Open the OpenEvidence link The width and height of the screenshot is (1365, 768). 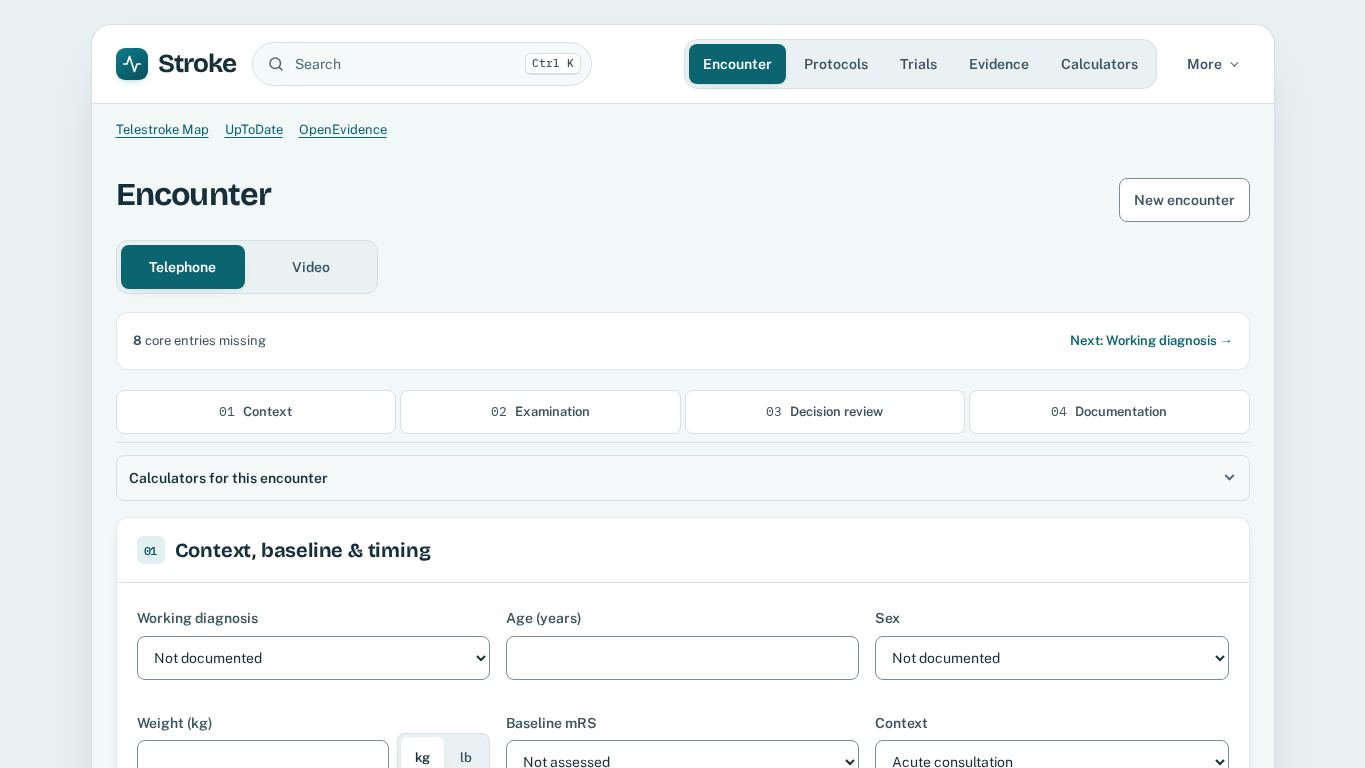(343, 130)
